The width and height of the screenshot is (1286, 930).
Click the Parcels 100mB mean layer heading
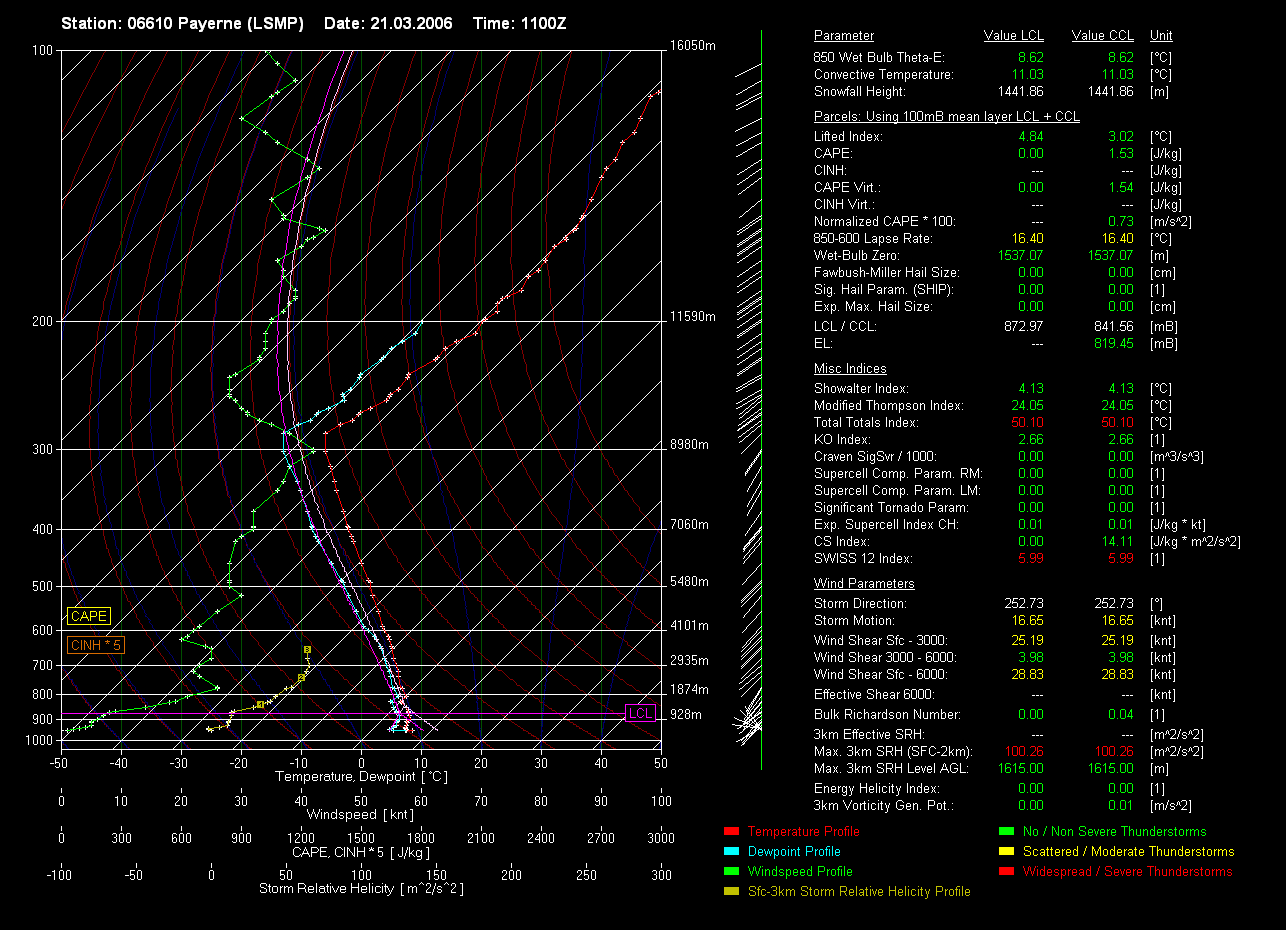(x=946, y=117)
